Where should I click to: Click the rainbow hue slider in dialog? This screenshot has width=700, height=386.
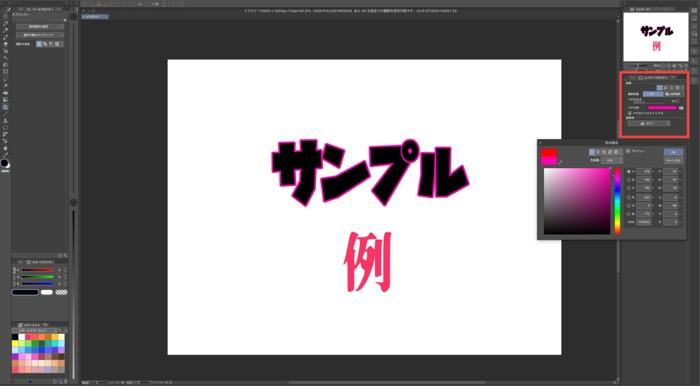(617, 201)
